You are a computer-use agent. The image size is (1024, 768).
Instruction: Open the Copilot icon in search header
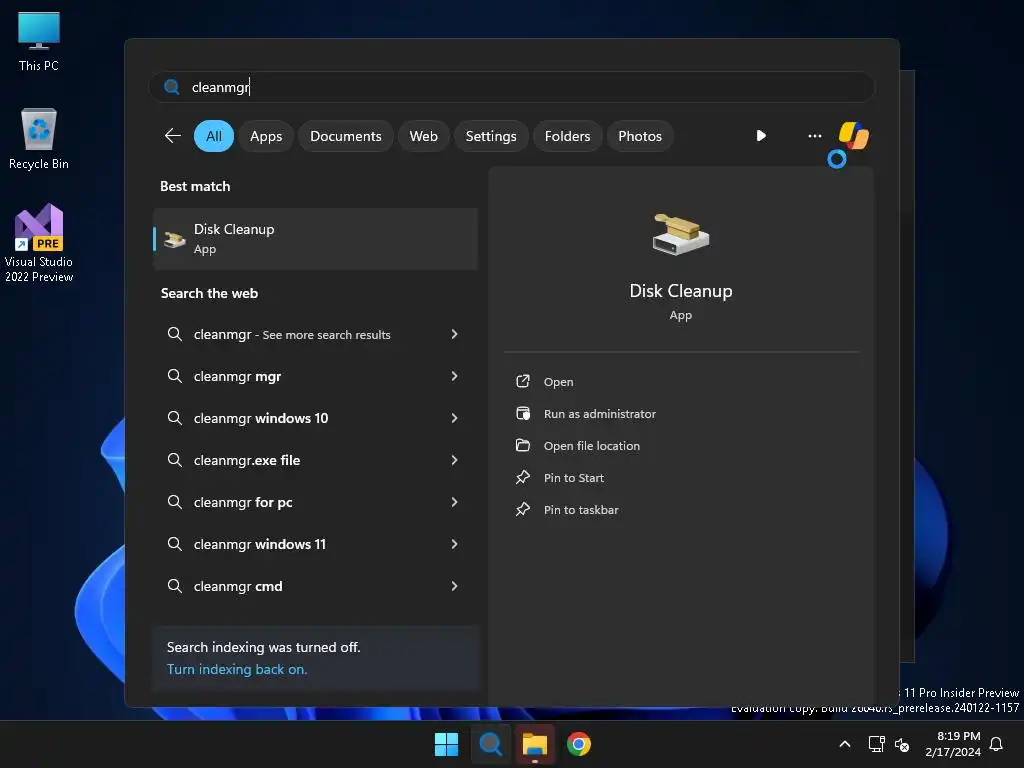click(x=853, y=136)
